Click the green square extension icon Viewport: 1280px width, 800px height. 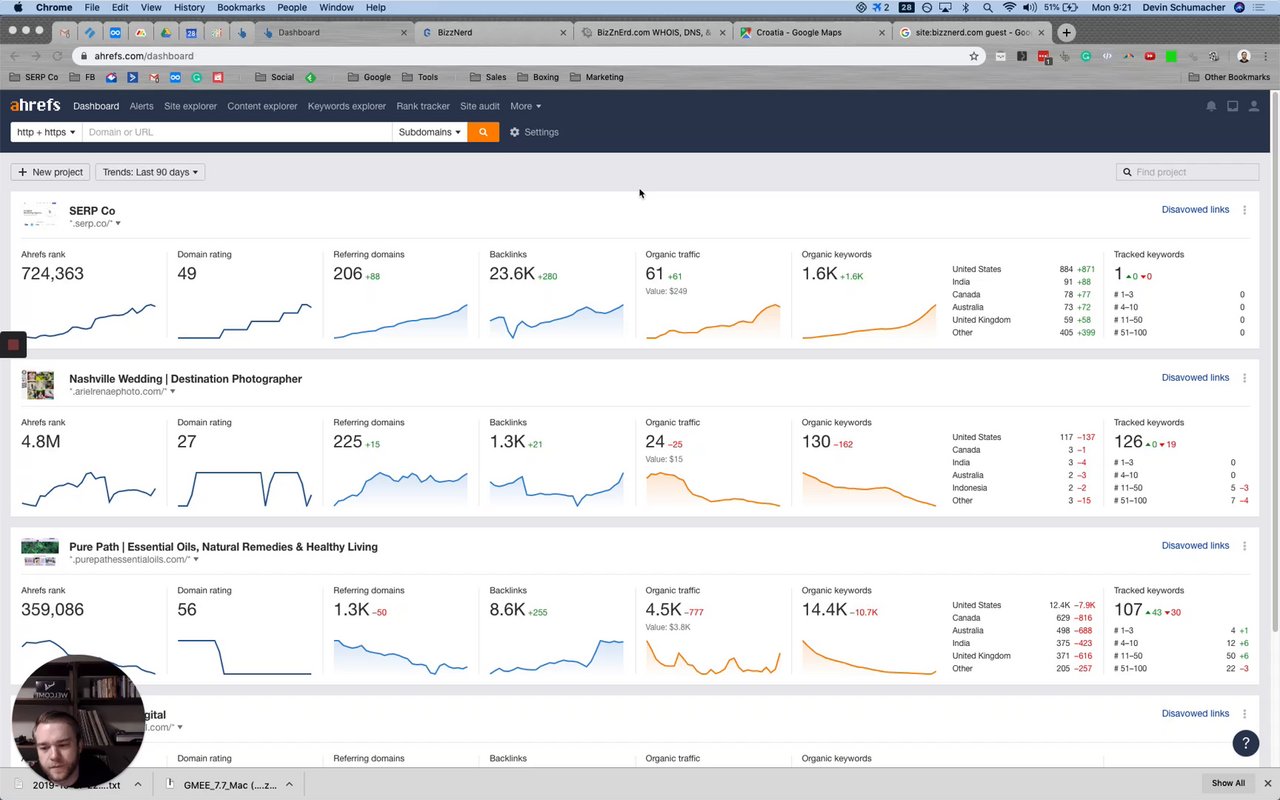click(1171, 56)
